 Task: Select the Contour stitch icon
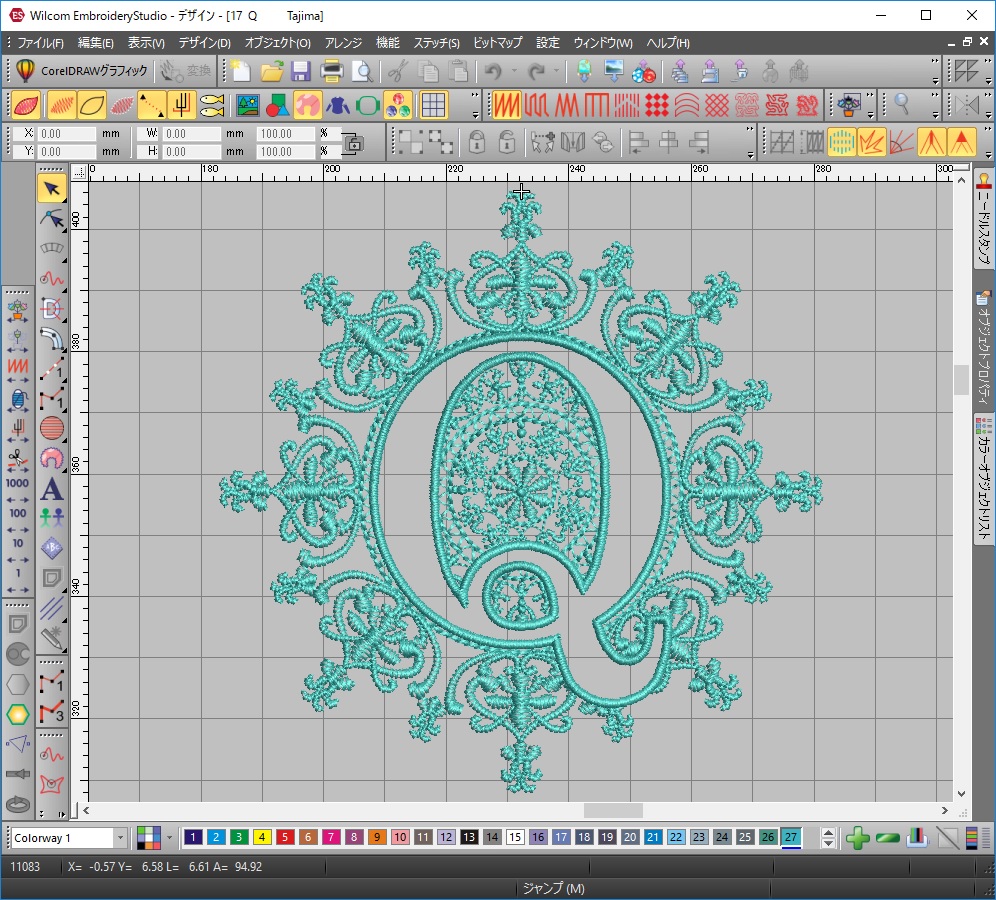point(687,105)
